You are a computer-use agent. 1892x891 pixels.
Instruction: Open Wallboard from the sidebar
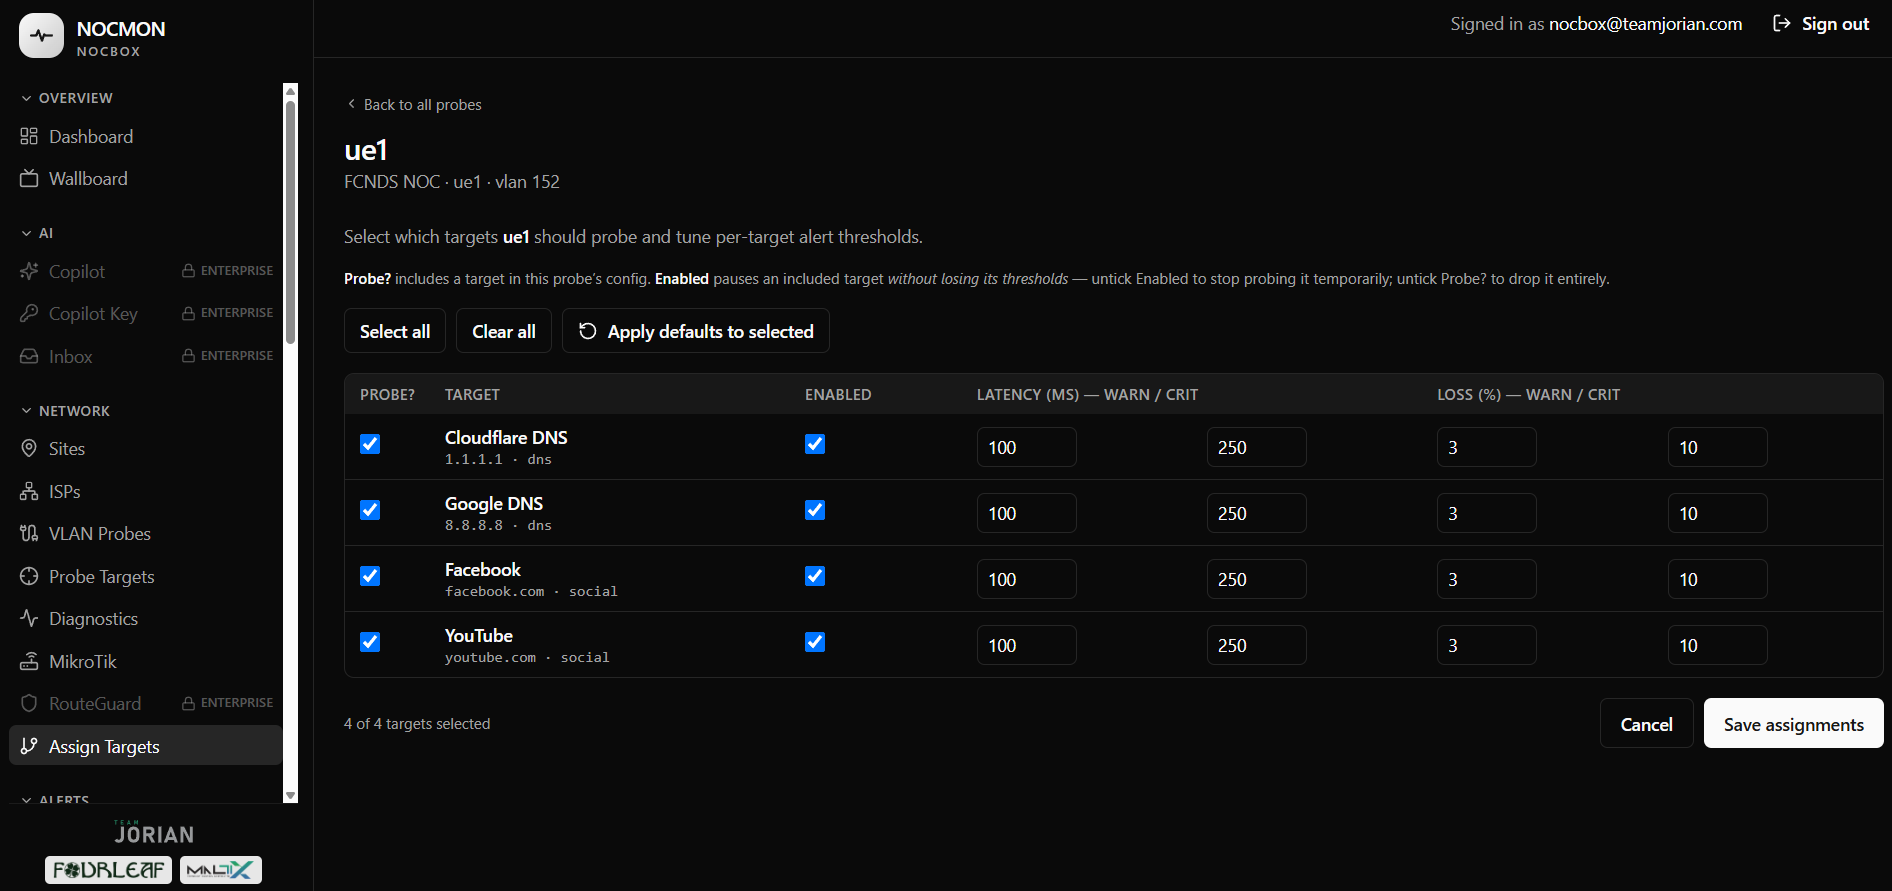coord(146,178)
